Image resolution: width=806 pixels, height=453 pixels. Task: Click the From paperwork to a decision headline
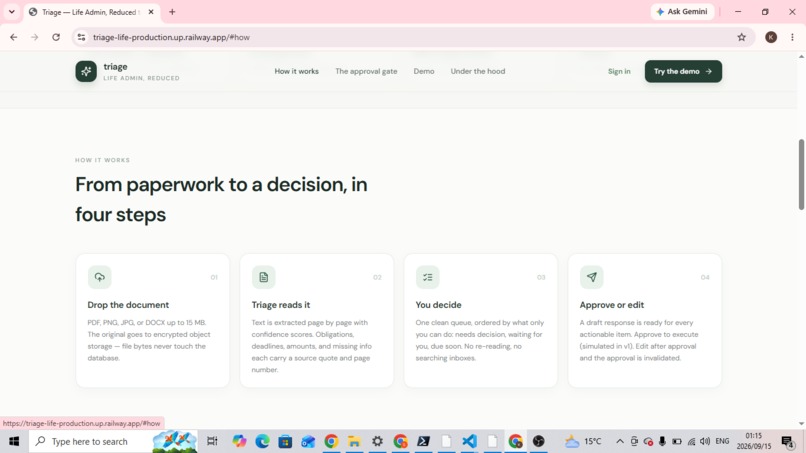pyautogui.click(x=221, y=200)
